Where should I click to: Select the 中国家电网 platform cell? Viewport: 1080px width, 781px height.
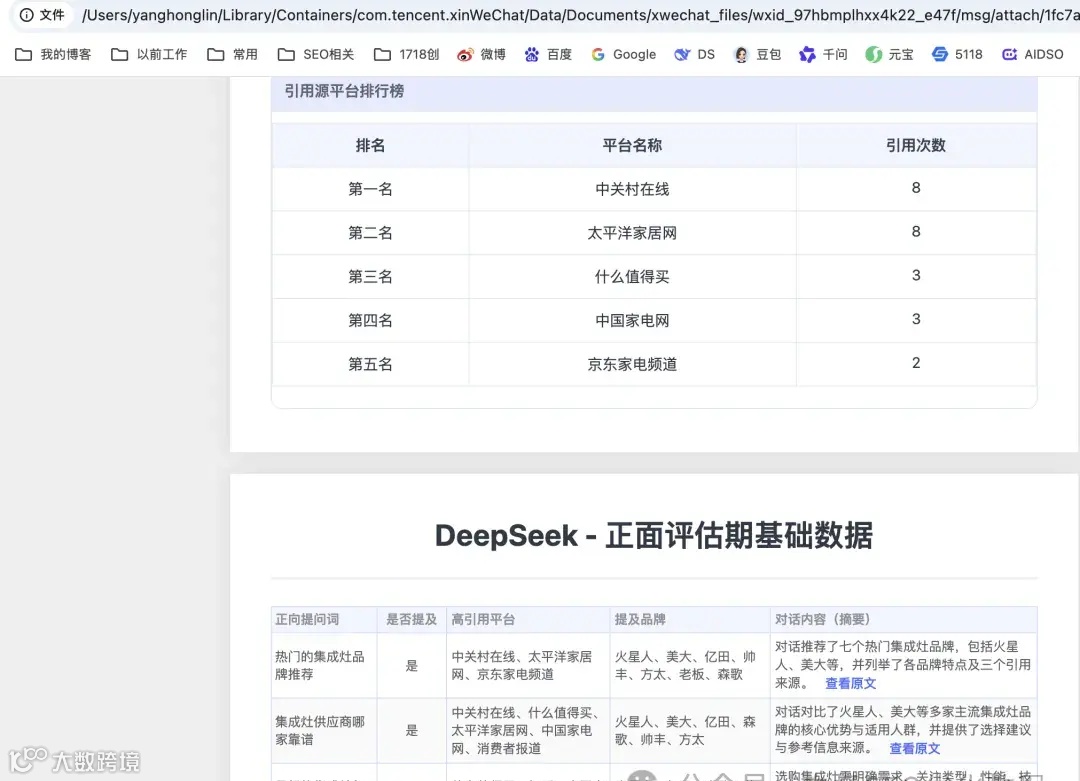click(632, 320)
